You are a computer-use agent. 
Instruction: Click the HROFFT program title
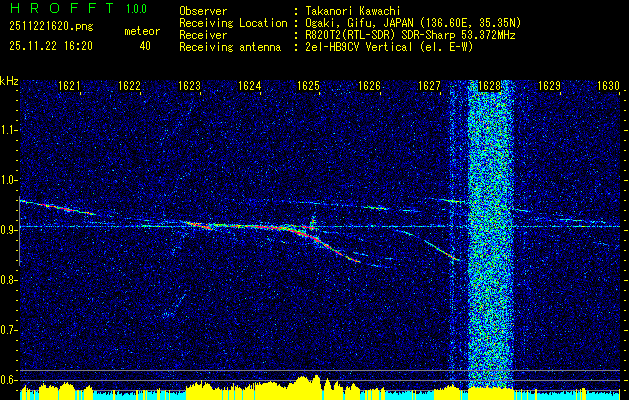coord(62,8)
